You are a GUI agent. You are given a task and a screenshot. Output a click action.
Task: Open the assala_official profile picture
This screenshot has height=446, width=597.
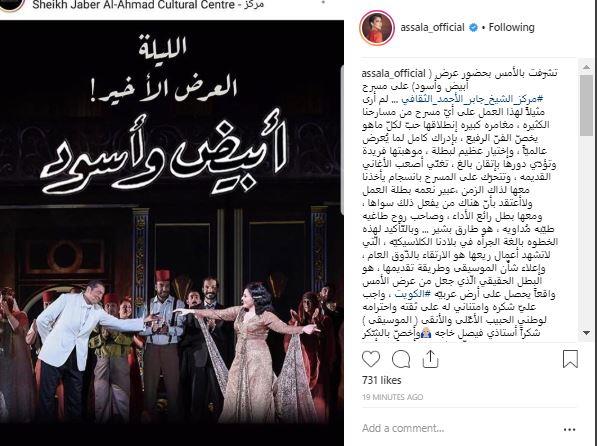377,28
